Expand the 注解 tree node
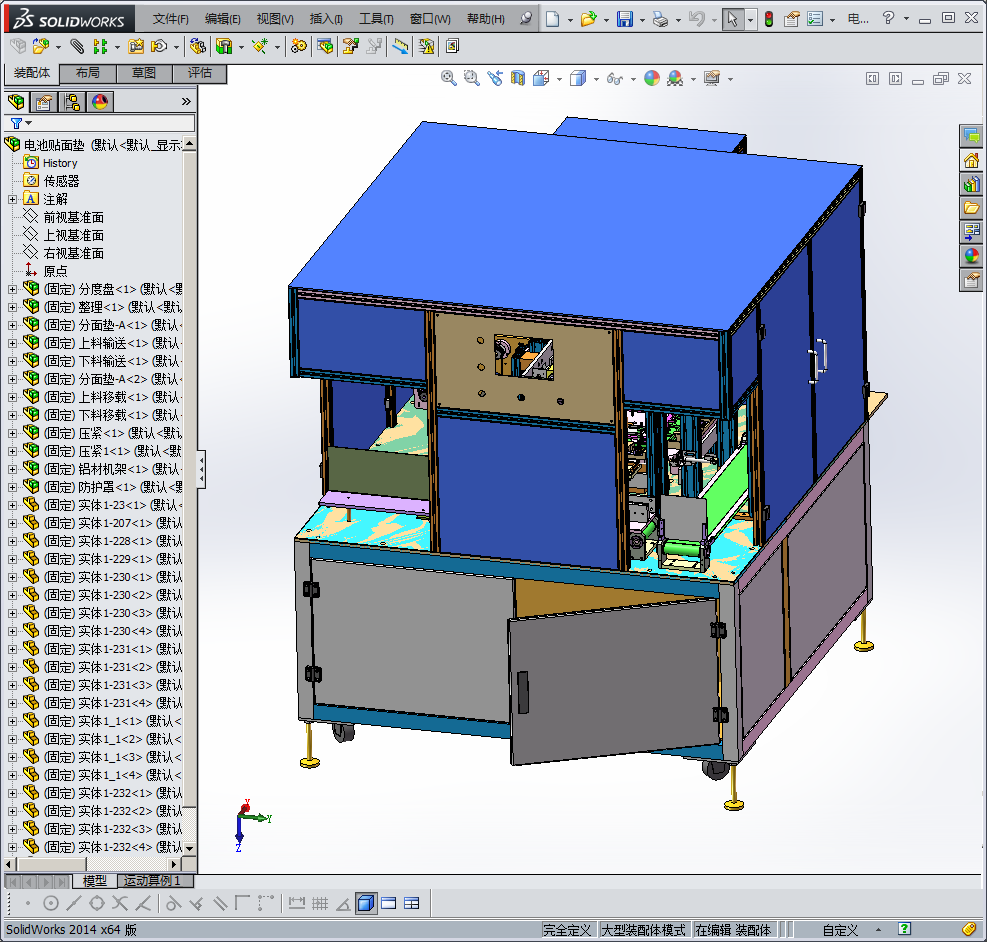The height and width of the screenshot is (942, 987). pyautogui.click(x=12, y=199)
